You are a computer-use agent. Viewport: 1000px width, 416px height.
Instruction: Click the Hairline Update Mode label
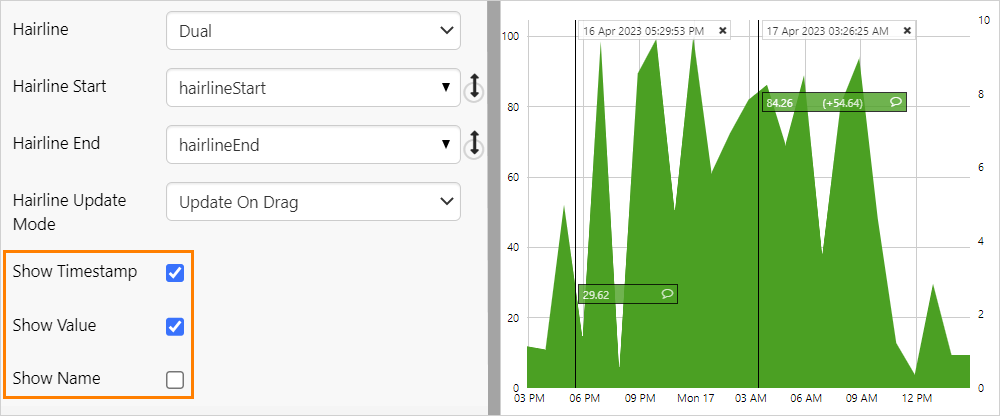point(70,212)
